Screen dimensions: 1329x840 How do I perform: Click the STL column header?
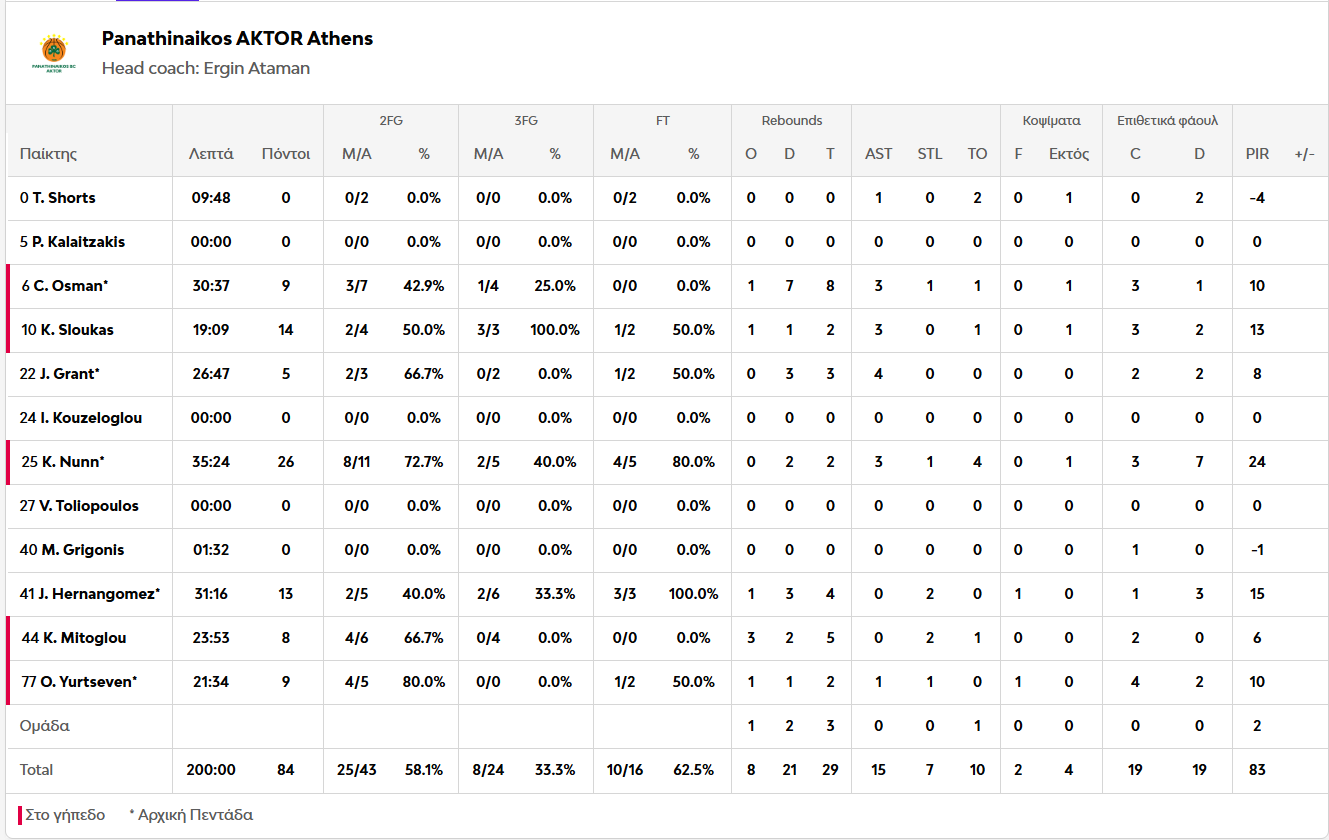930,154
